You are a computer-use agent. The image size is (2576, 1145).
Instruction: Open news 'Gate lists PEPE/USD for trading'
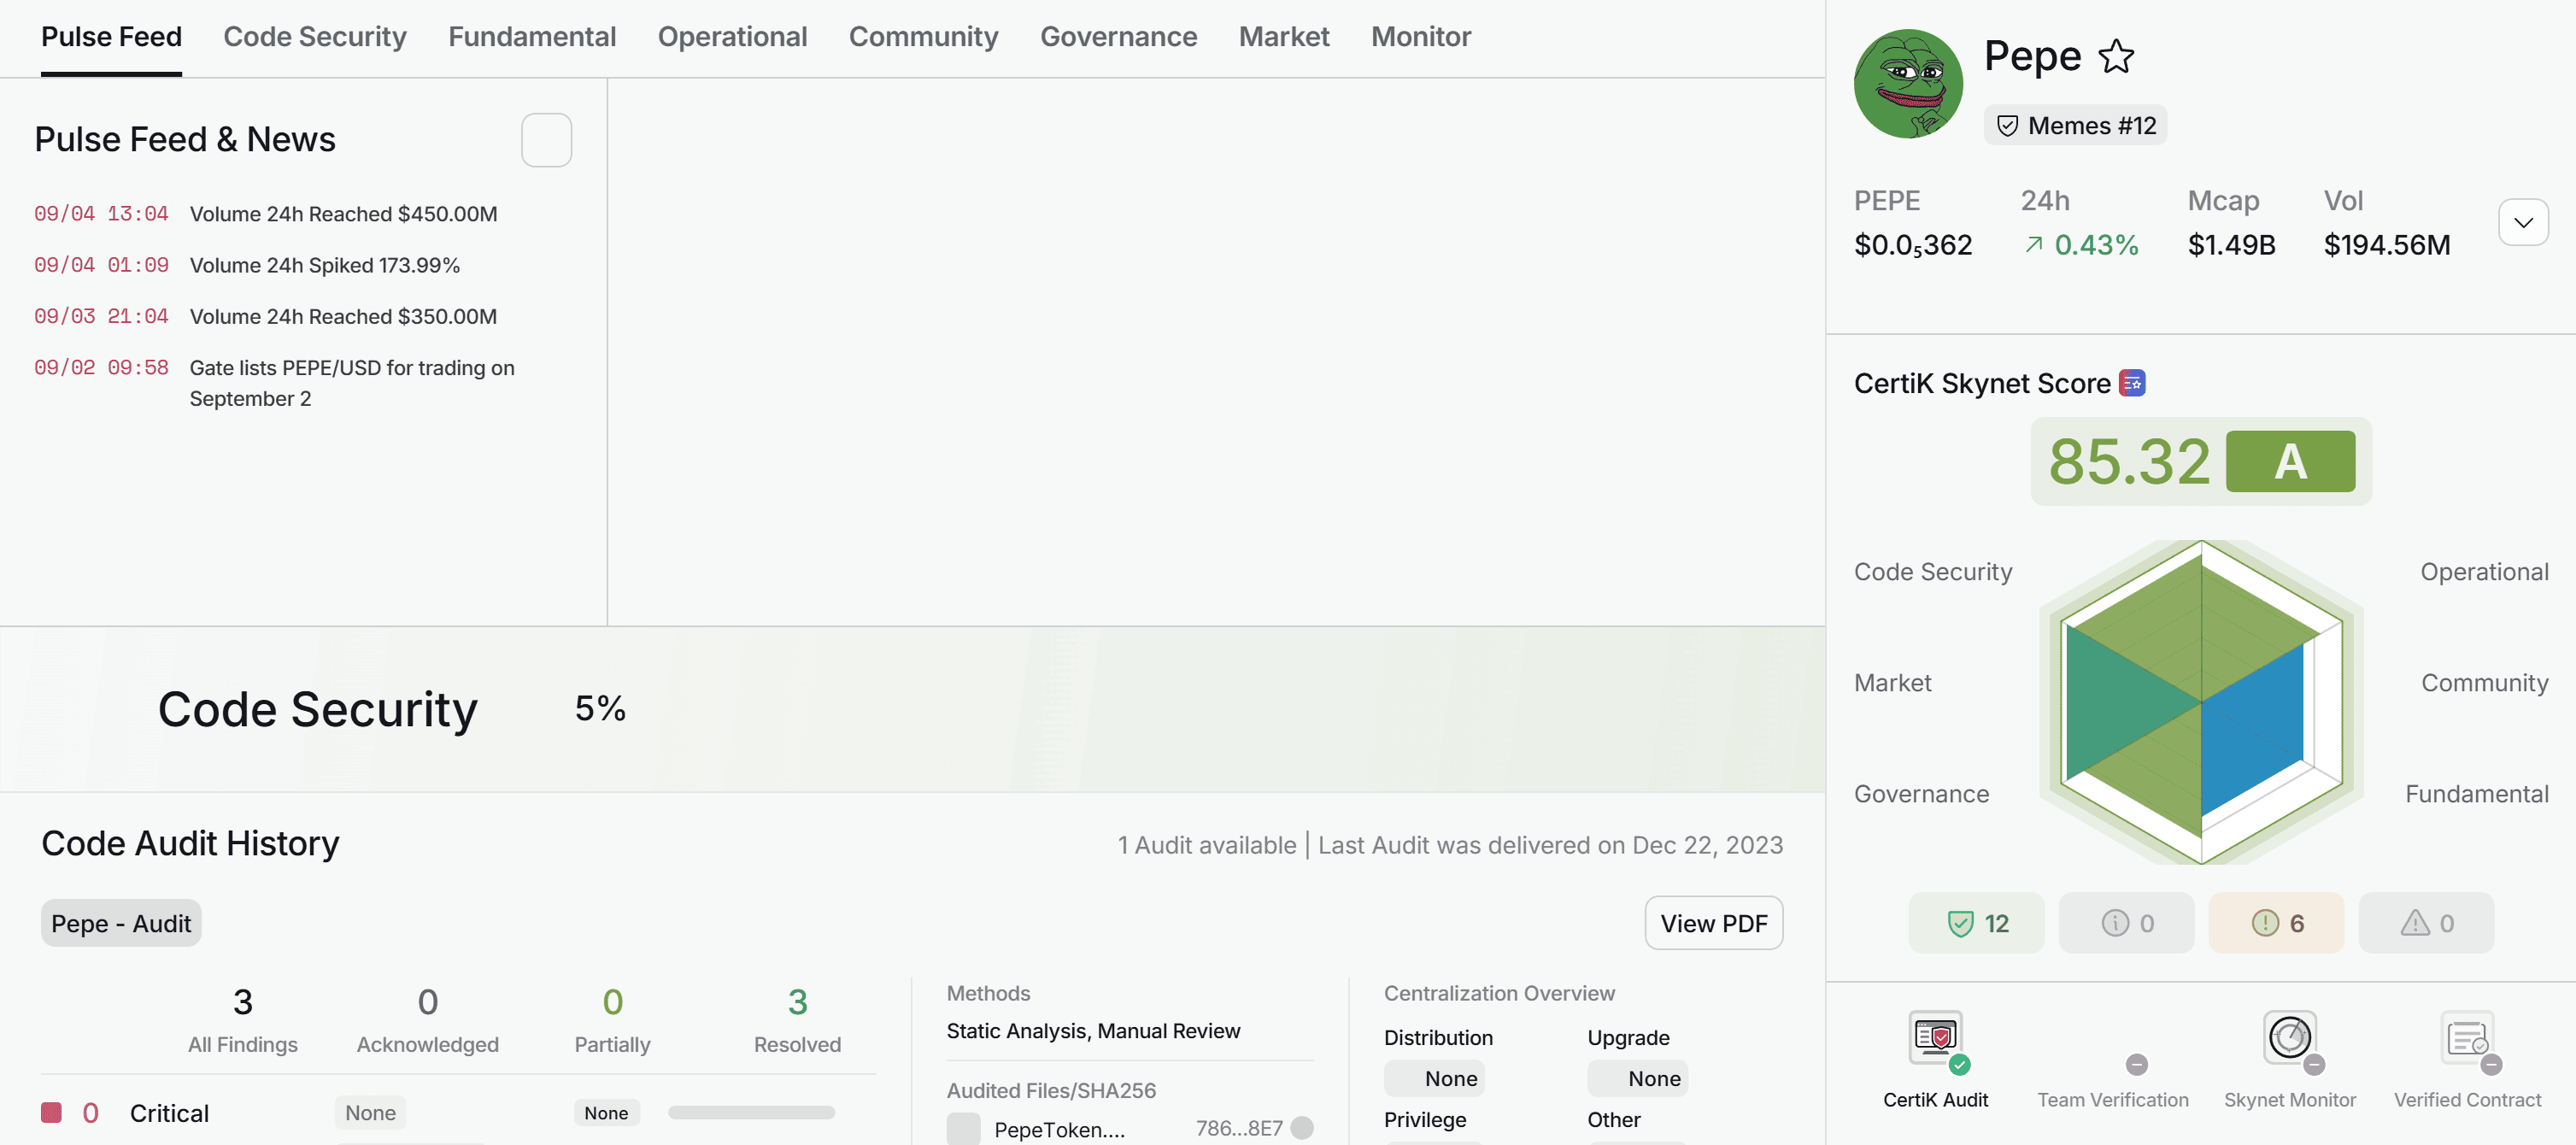[x=352, y=383]
